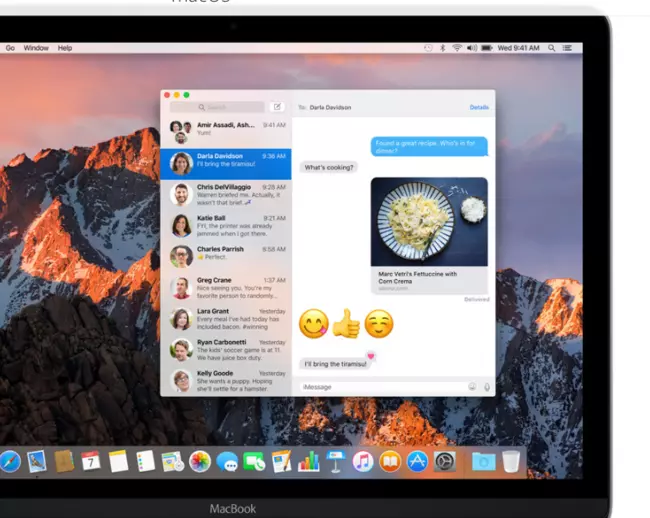Open the Window menu

click(36, 48)
